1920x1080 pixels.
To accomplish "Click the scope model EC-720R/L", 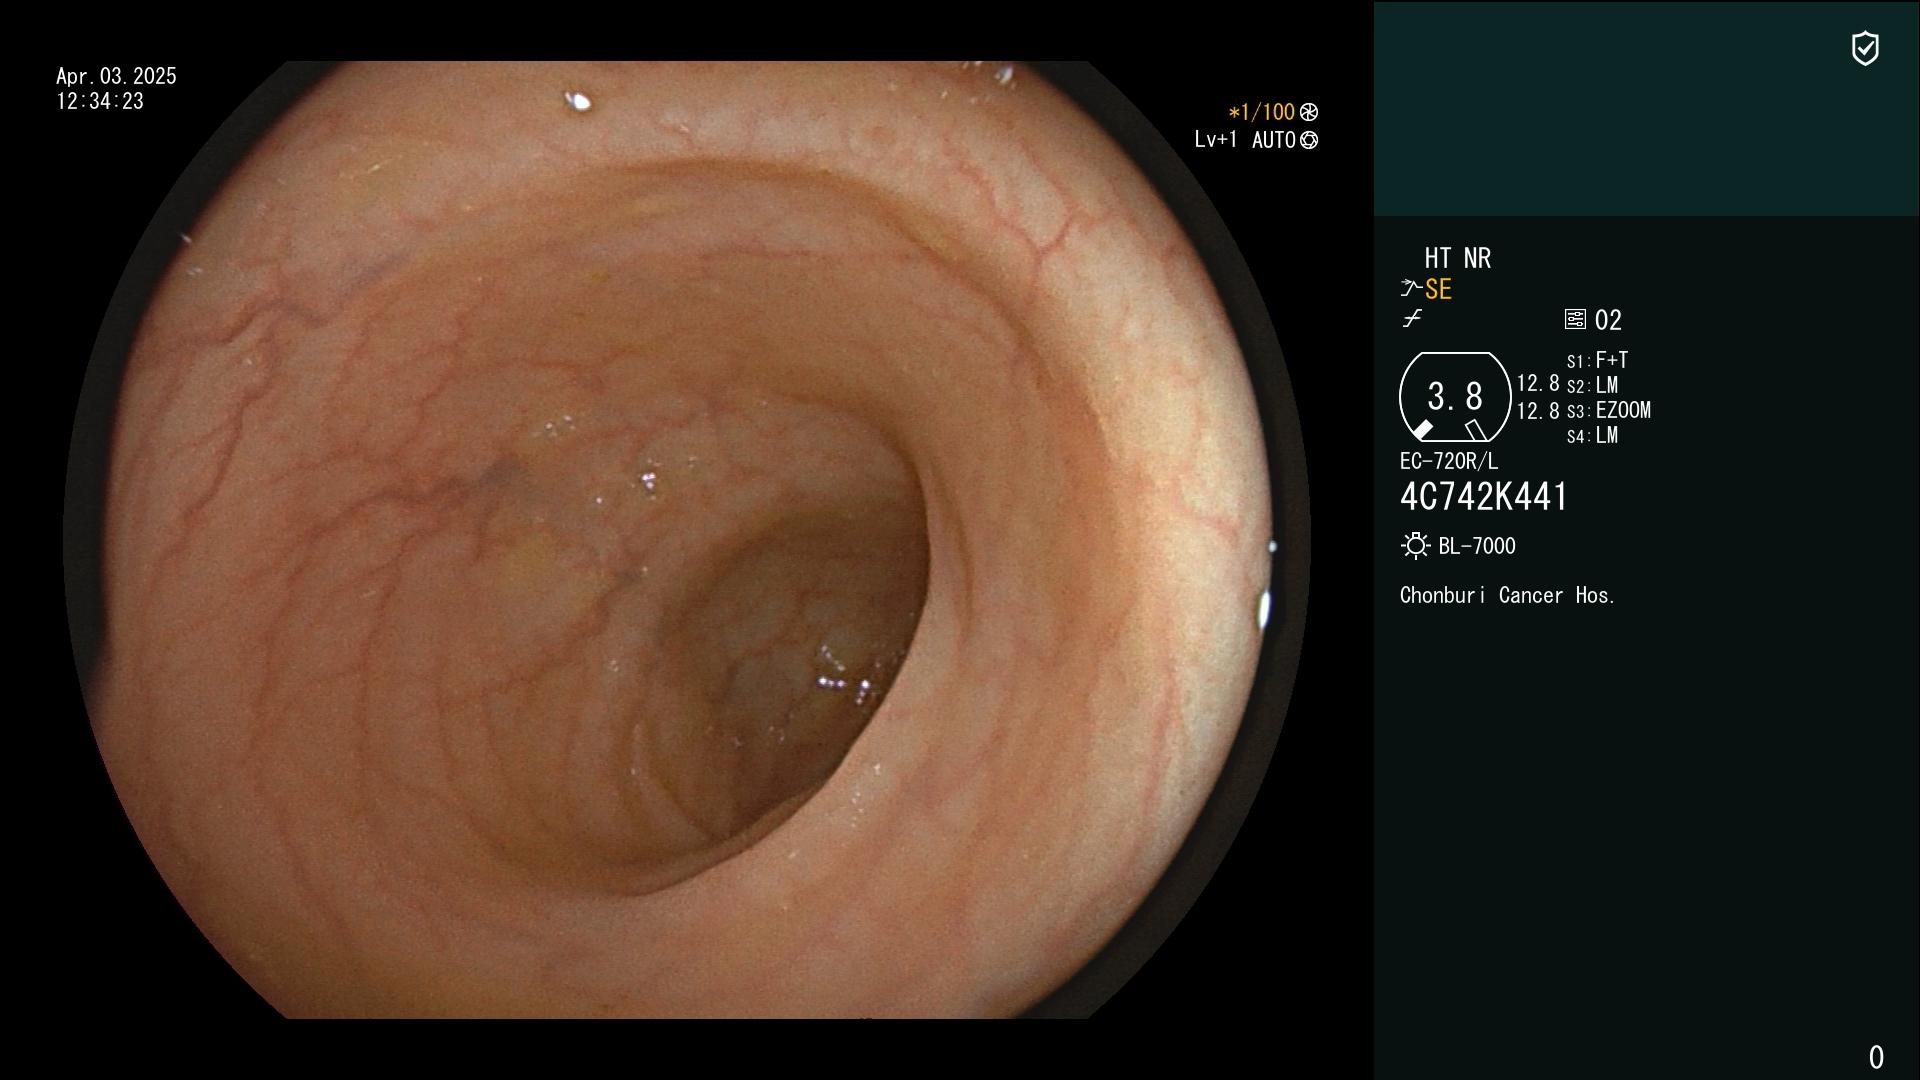I will point(1449,461).
